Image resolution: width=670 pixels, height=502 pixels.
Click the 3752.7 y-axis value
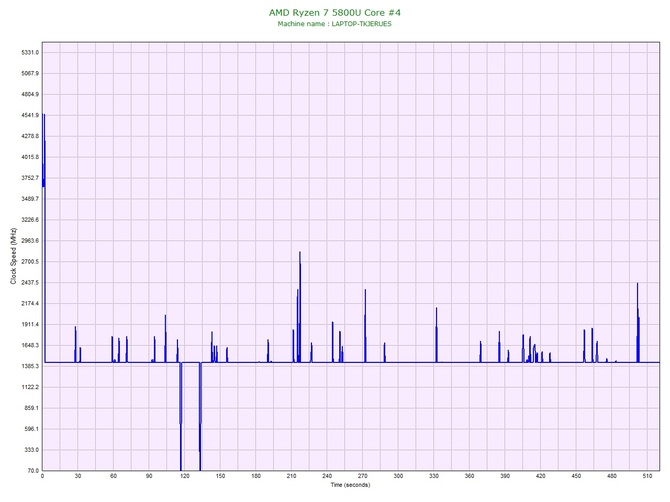(30, 178)
